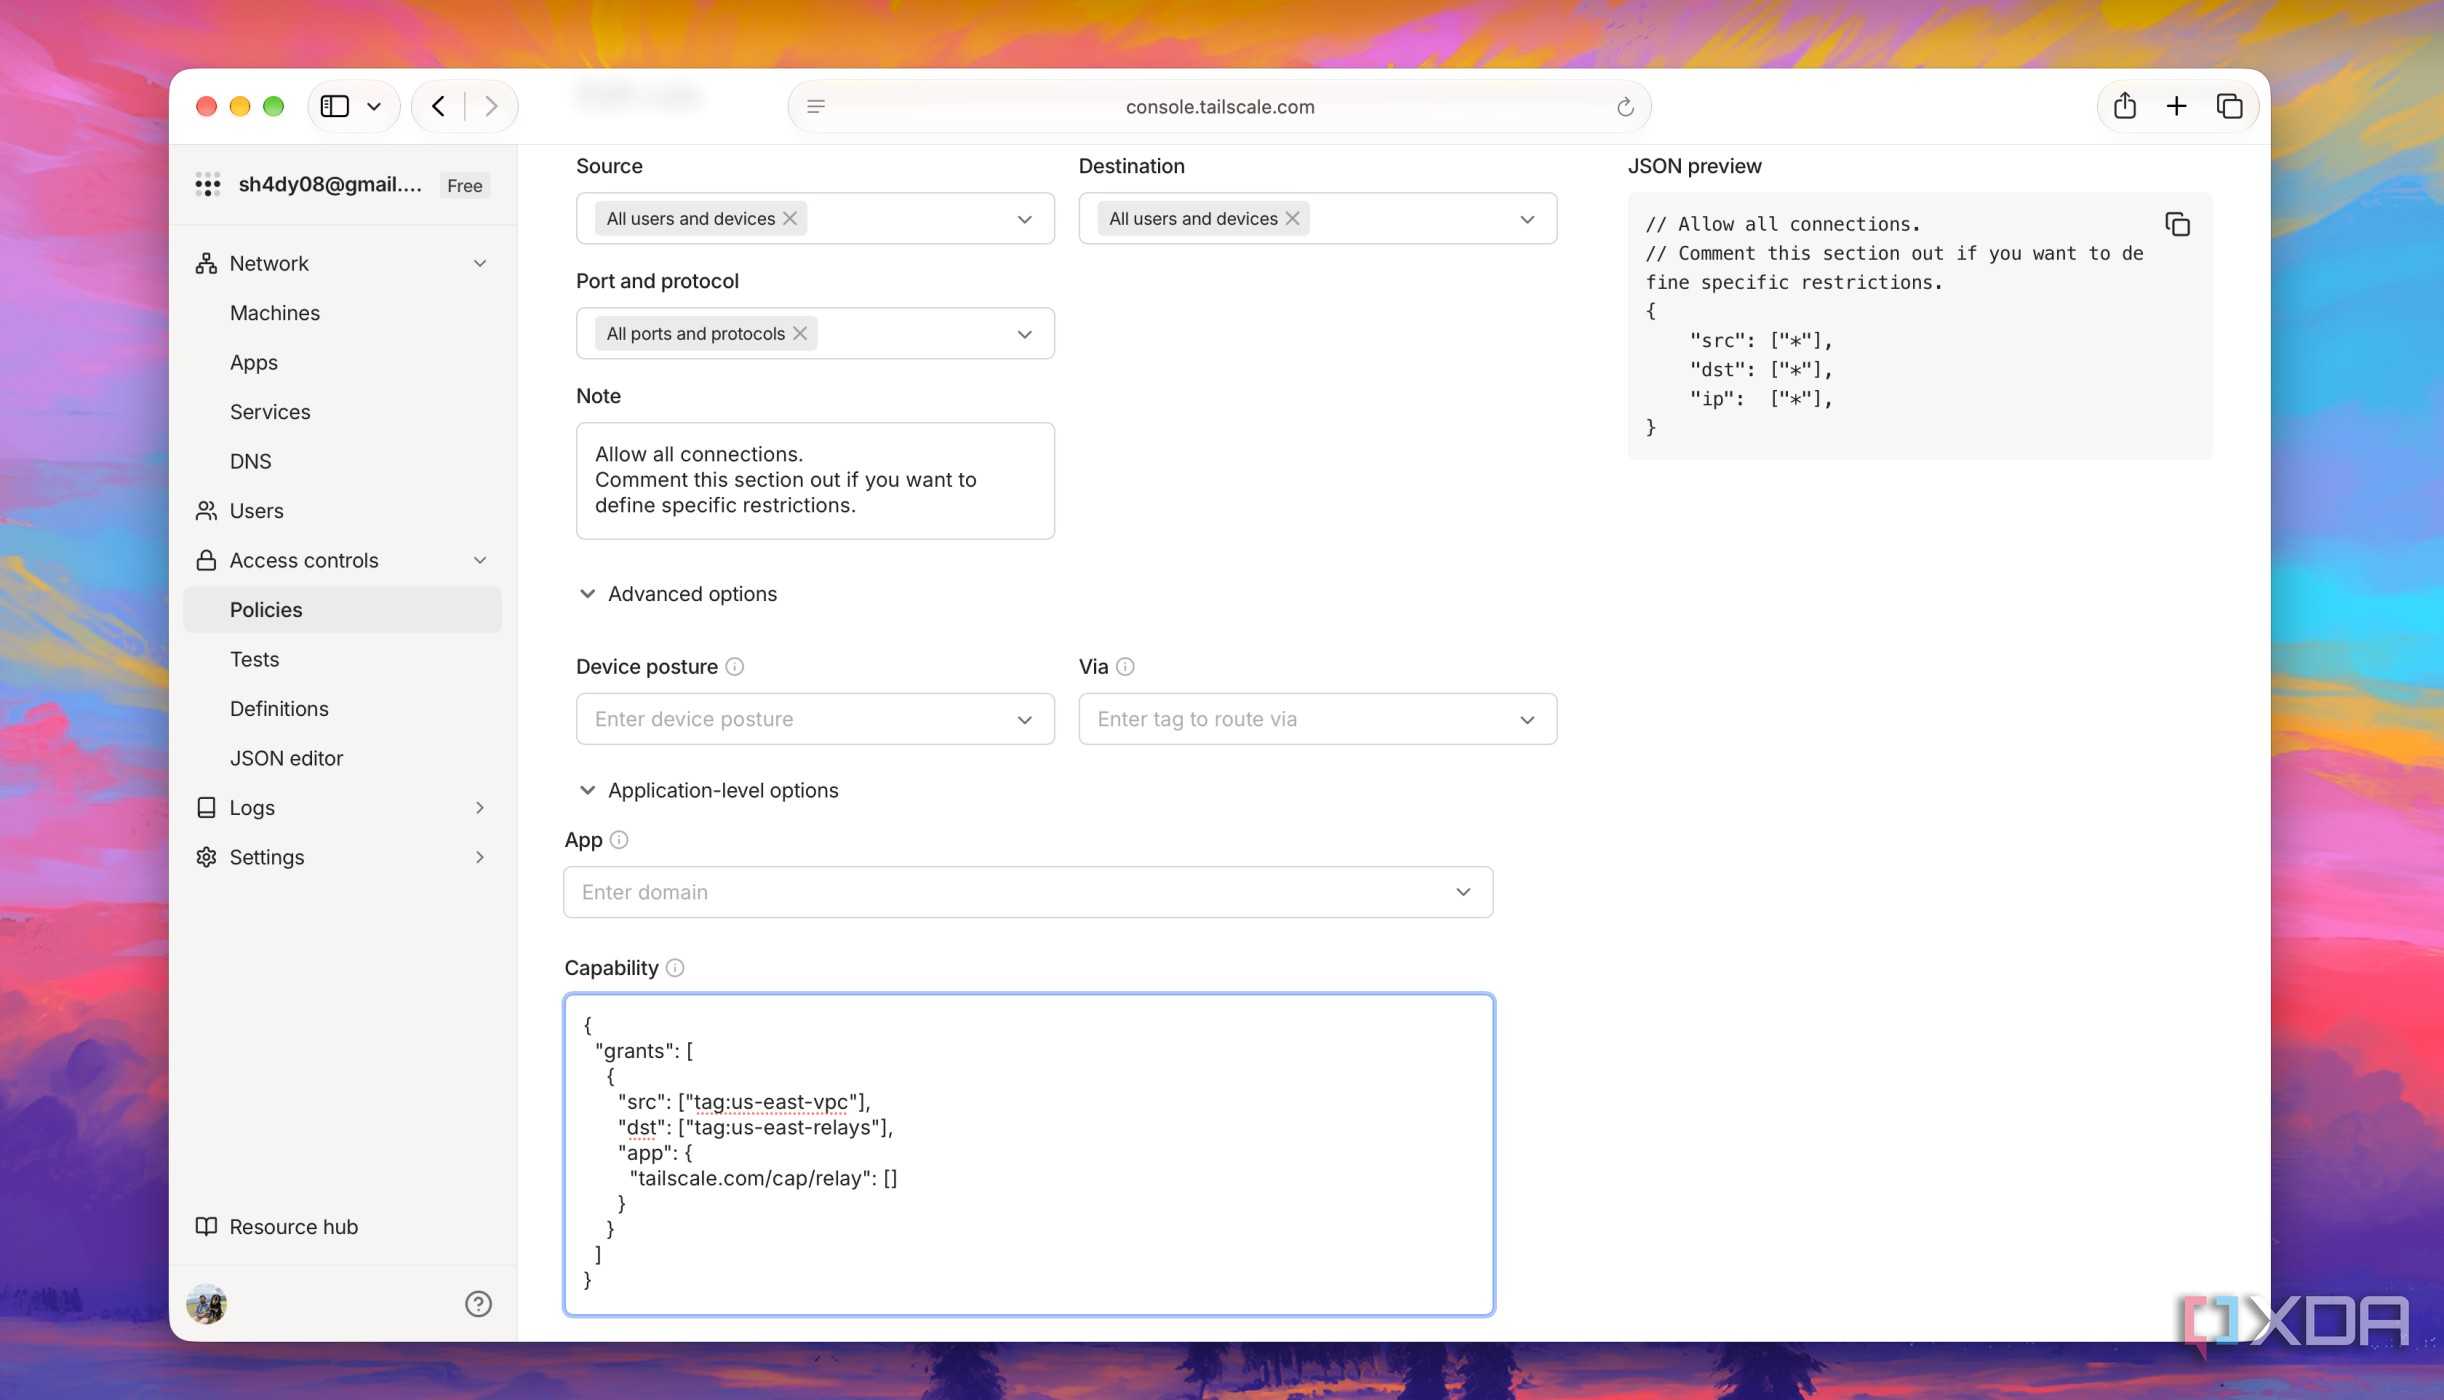Open the App domain dropdown

(1028, 892)
